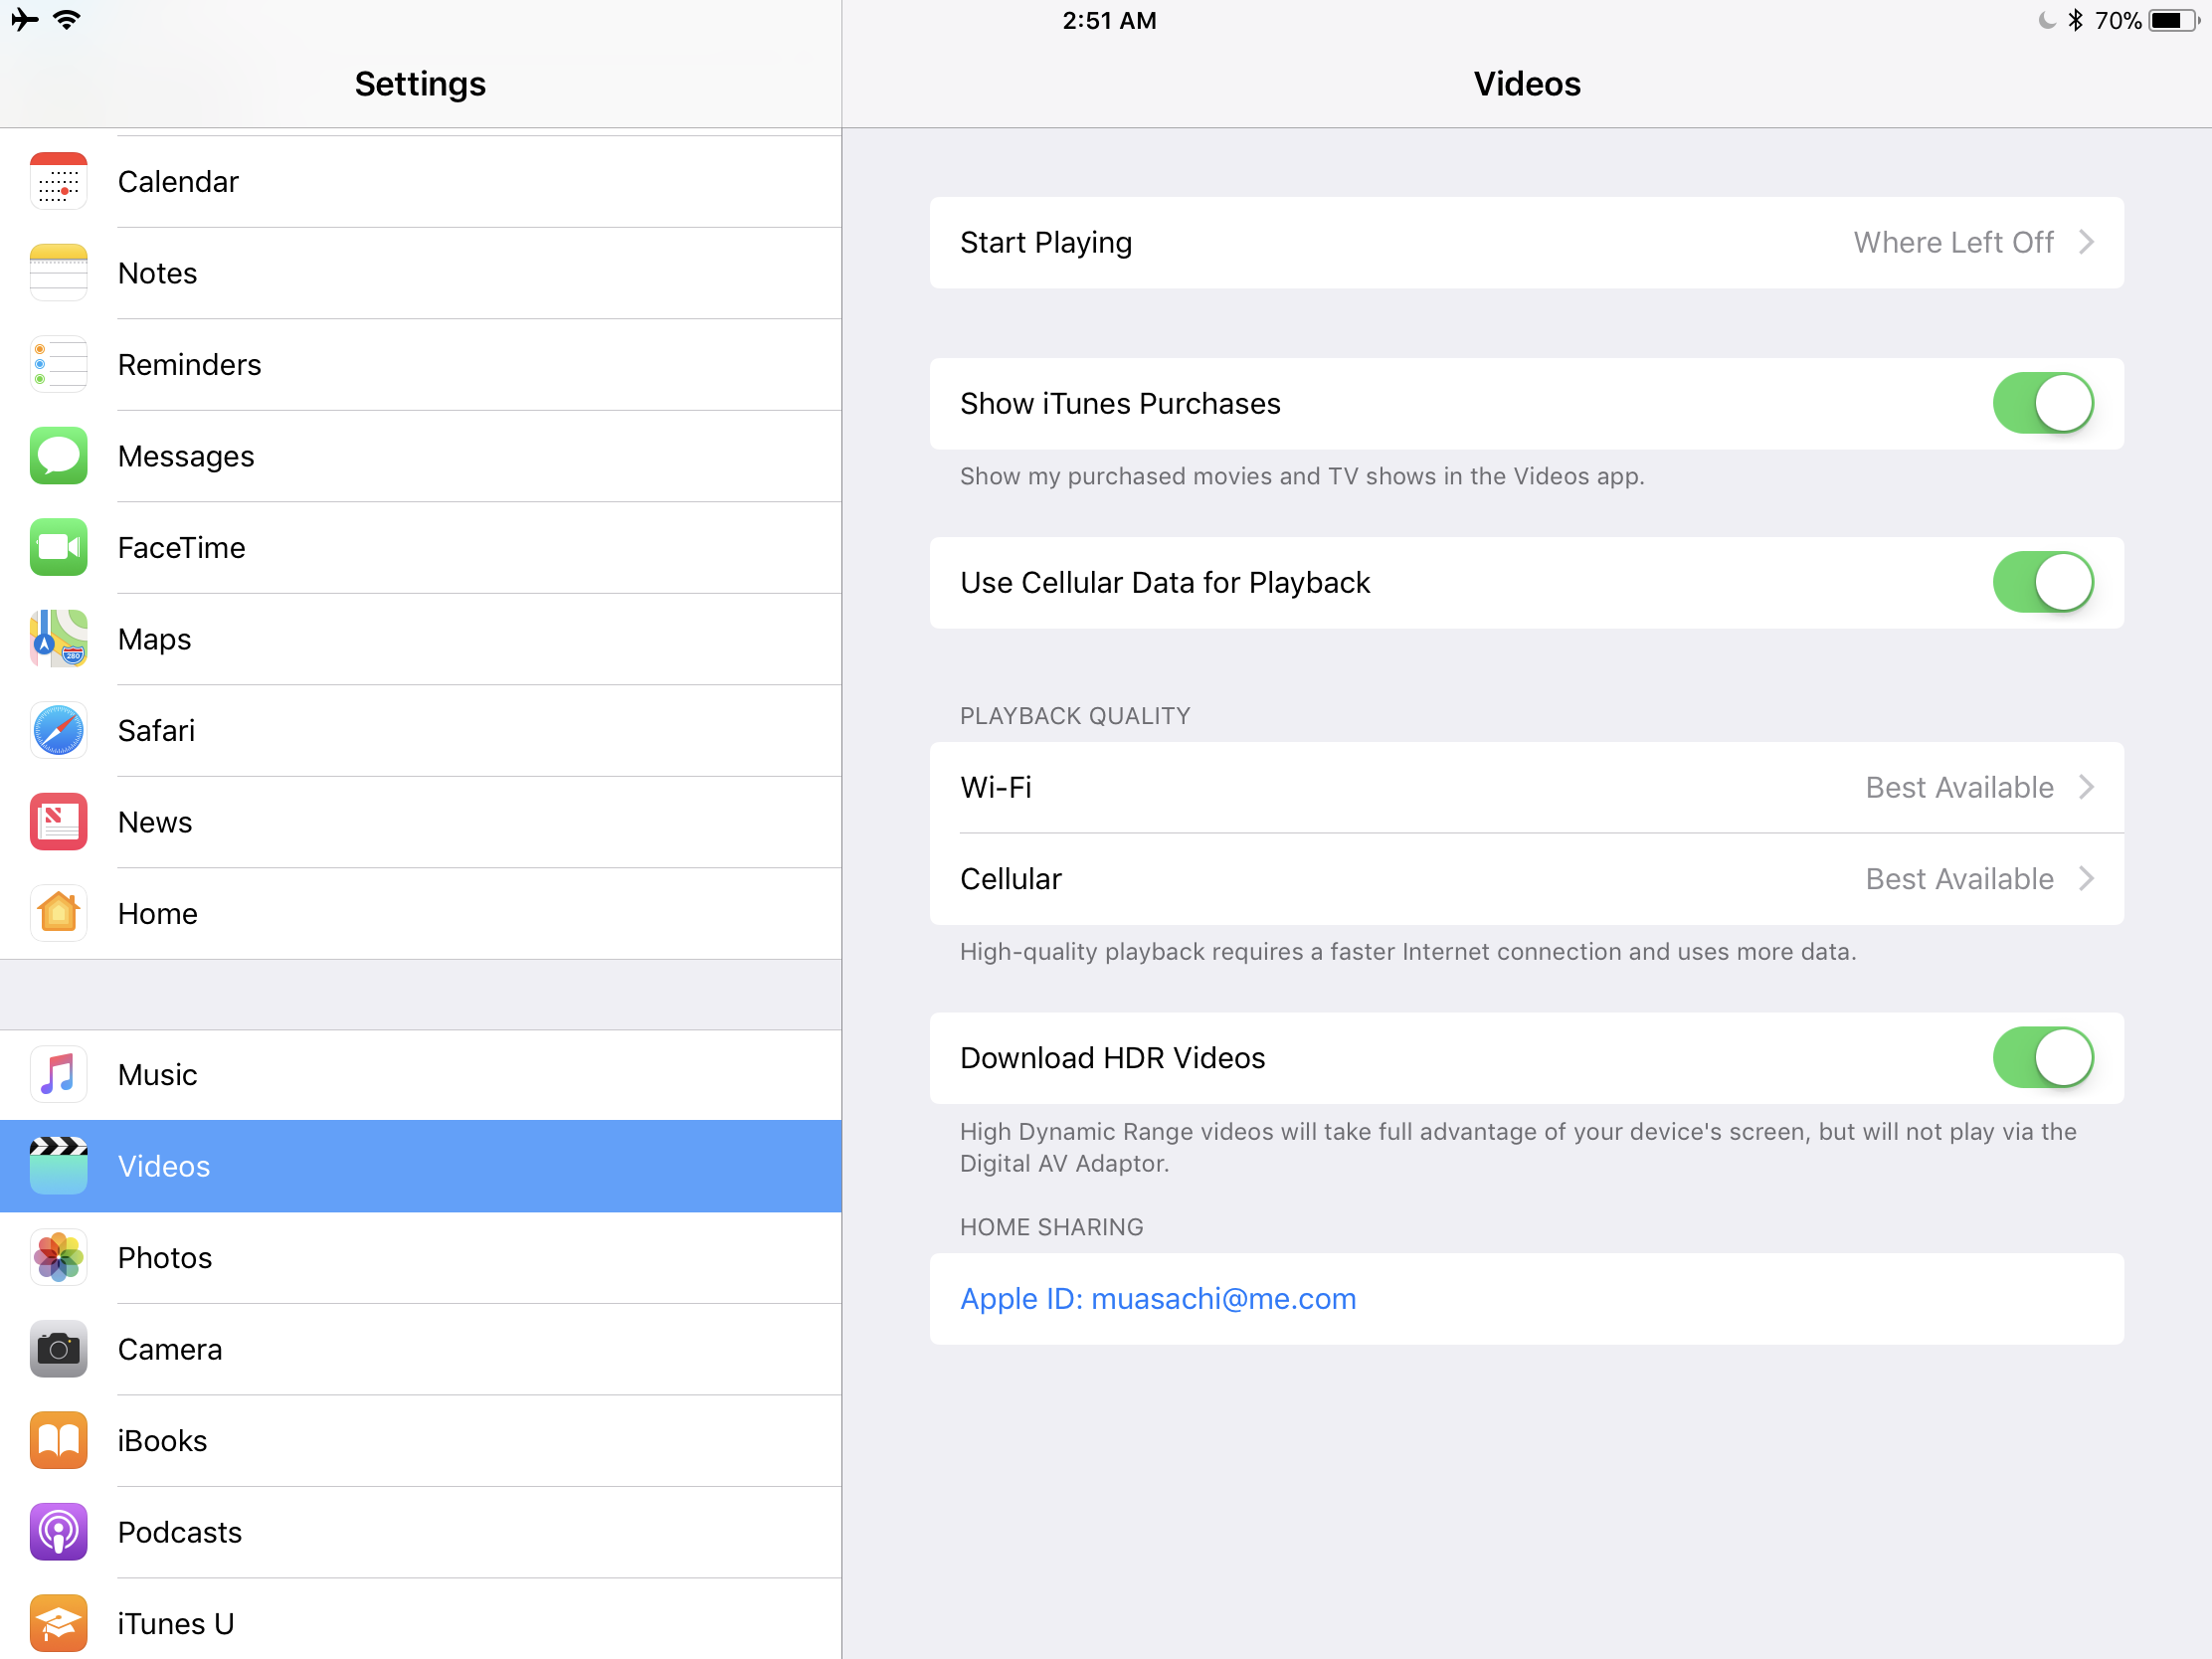The image size is (2212, 1659).
Task: Tap the PLAYBACK QUALITY section header
Action: click(x=1075, y=715)
